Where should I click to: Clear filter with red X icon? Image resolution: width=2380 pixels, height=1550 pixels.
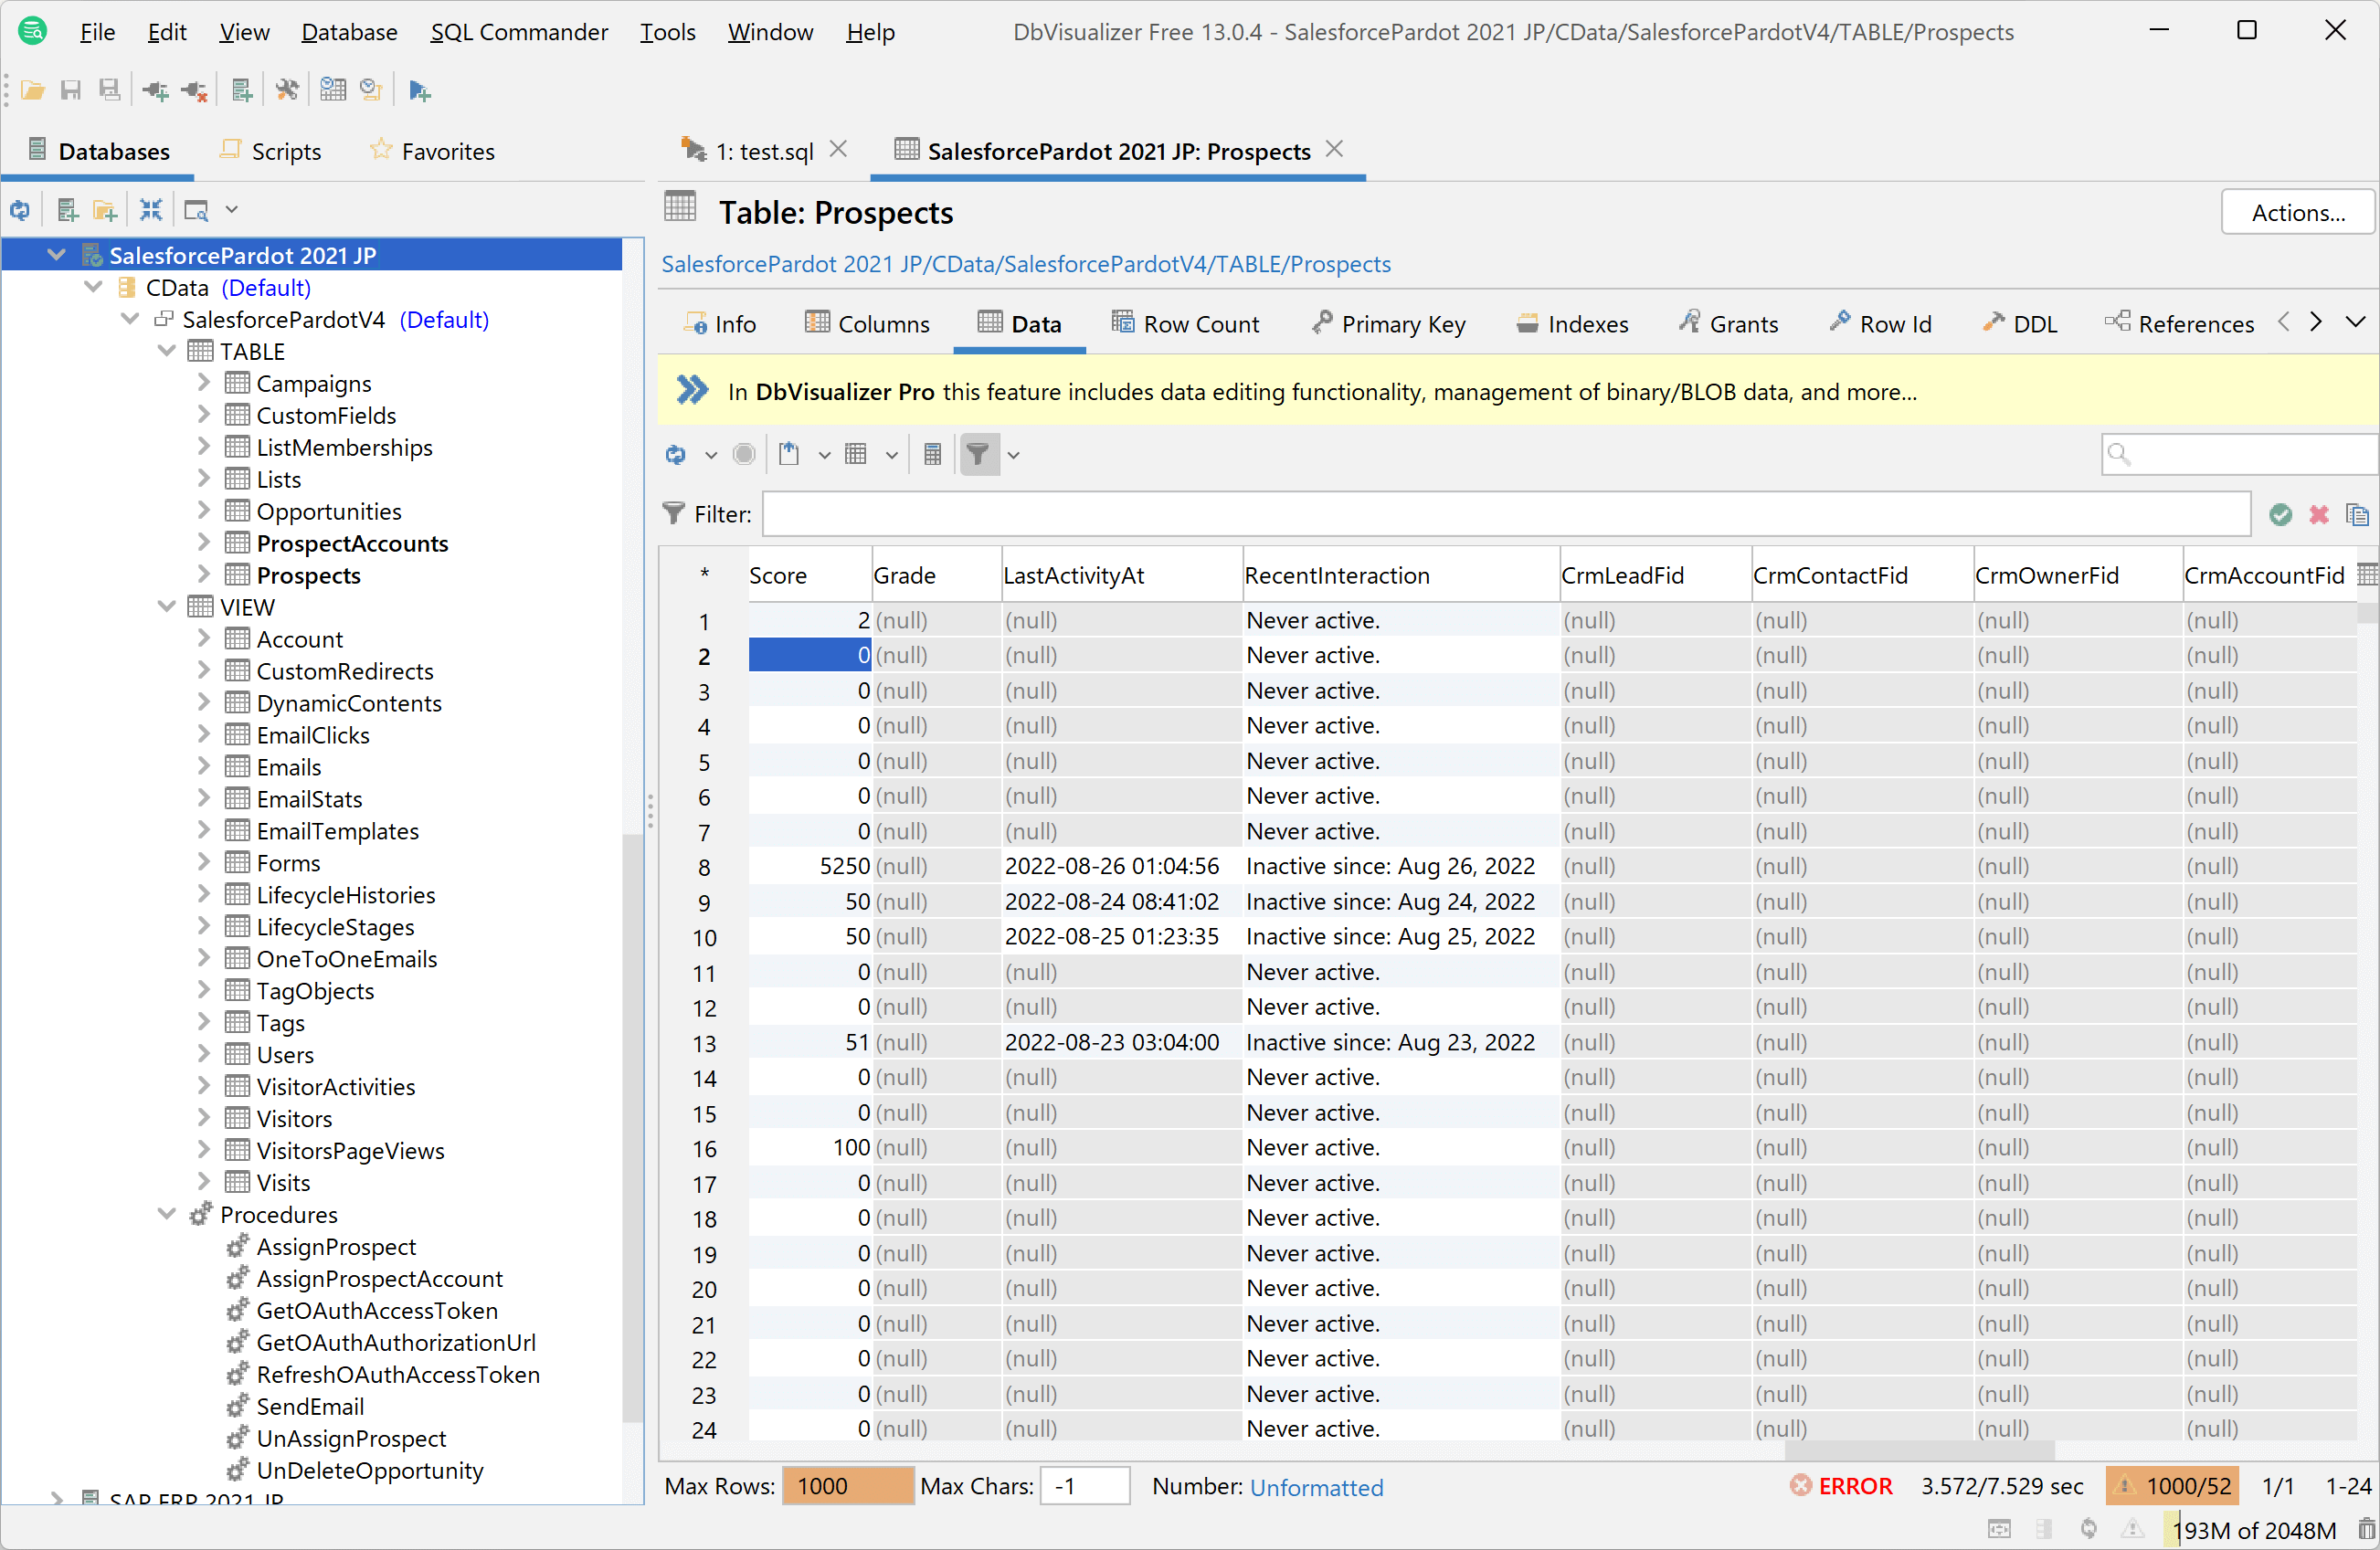pyautogui.click(x=2318, y=514)
